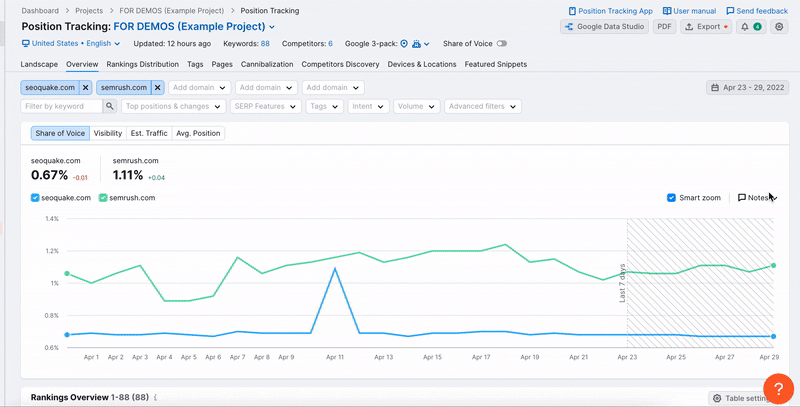
Task: Switch to Rankings Distribution tab
Action: point(143,64)
